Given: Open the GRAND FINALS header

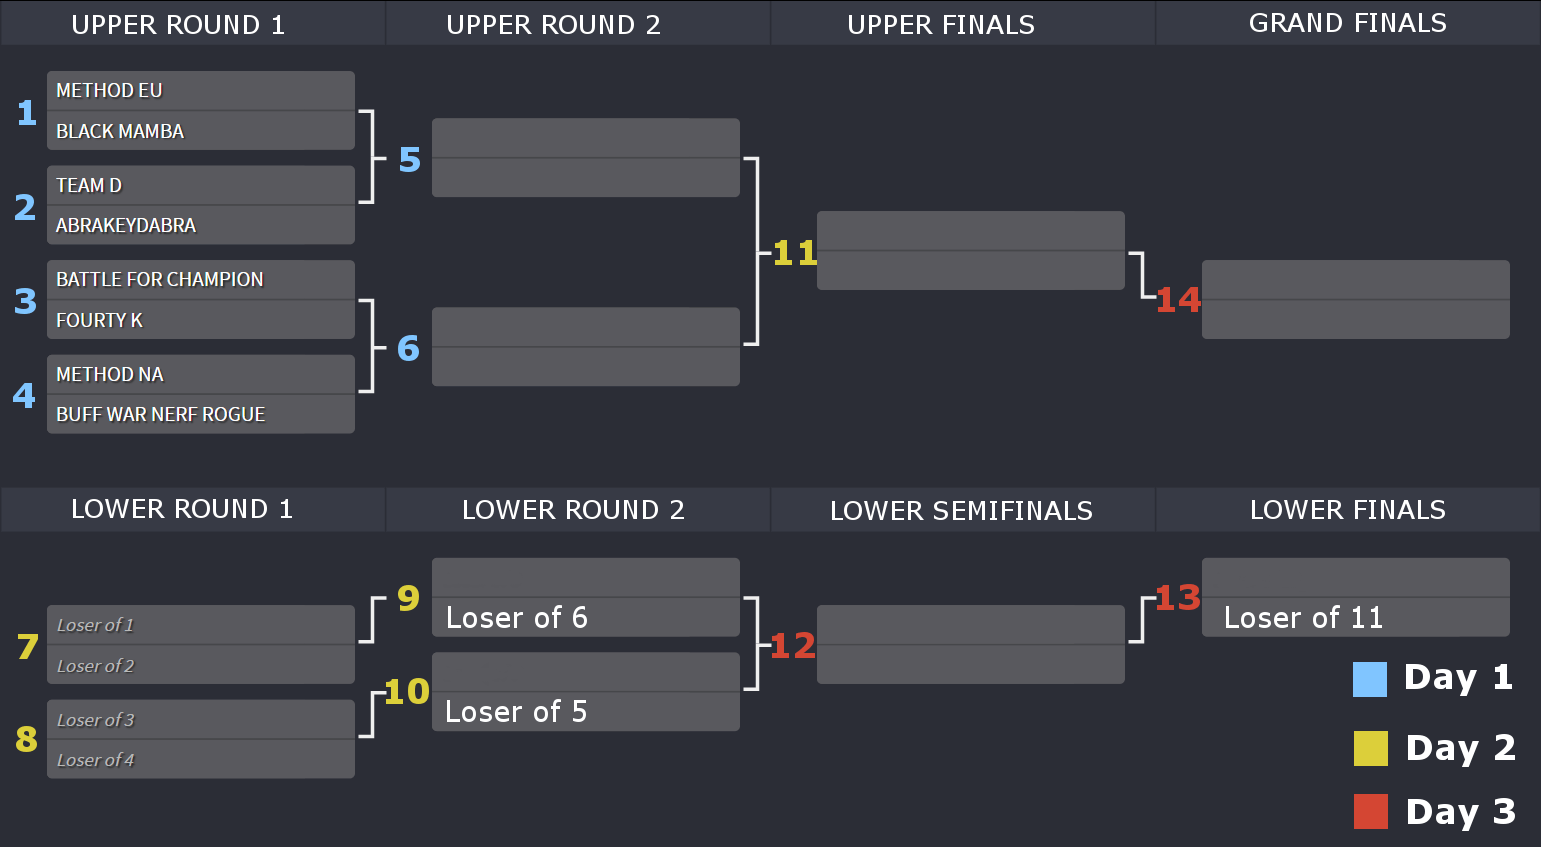Looking at the screenshot, I should [x=1348, y=23].
